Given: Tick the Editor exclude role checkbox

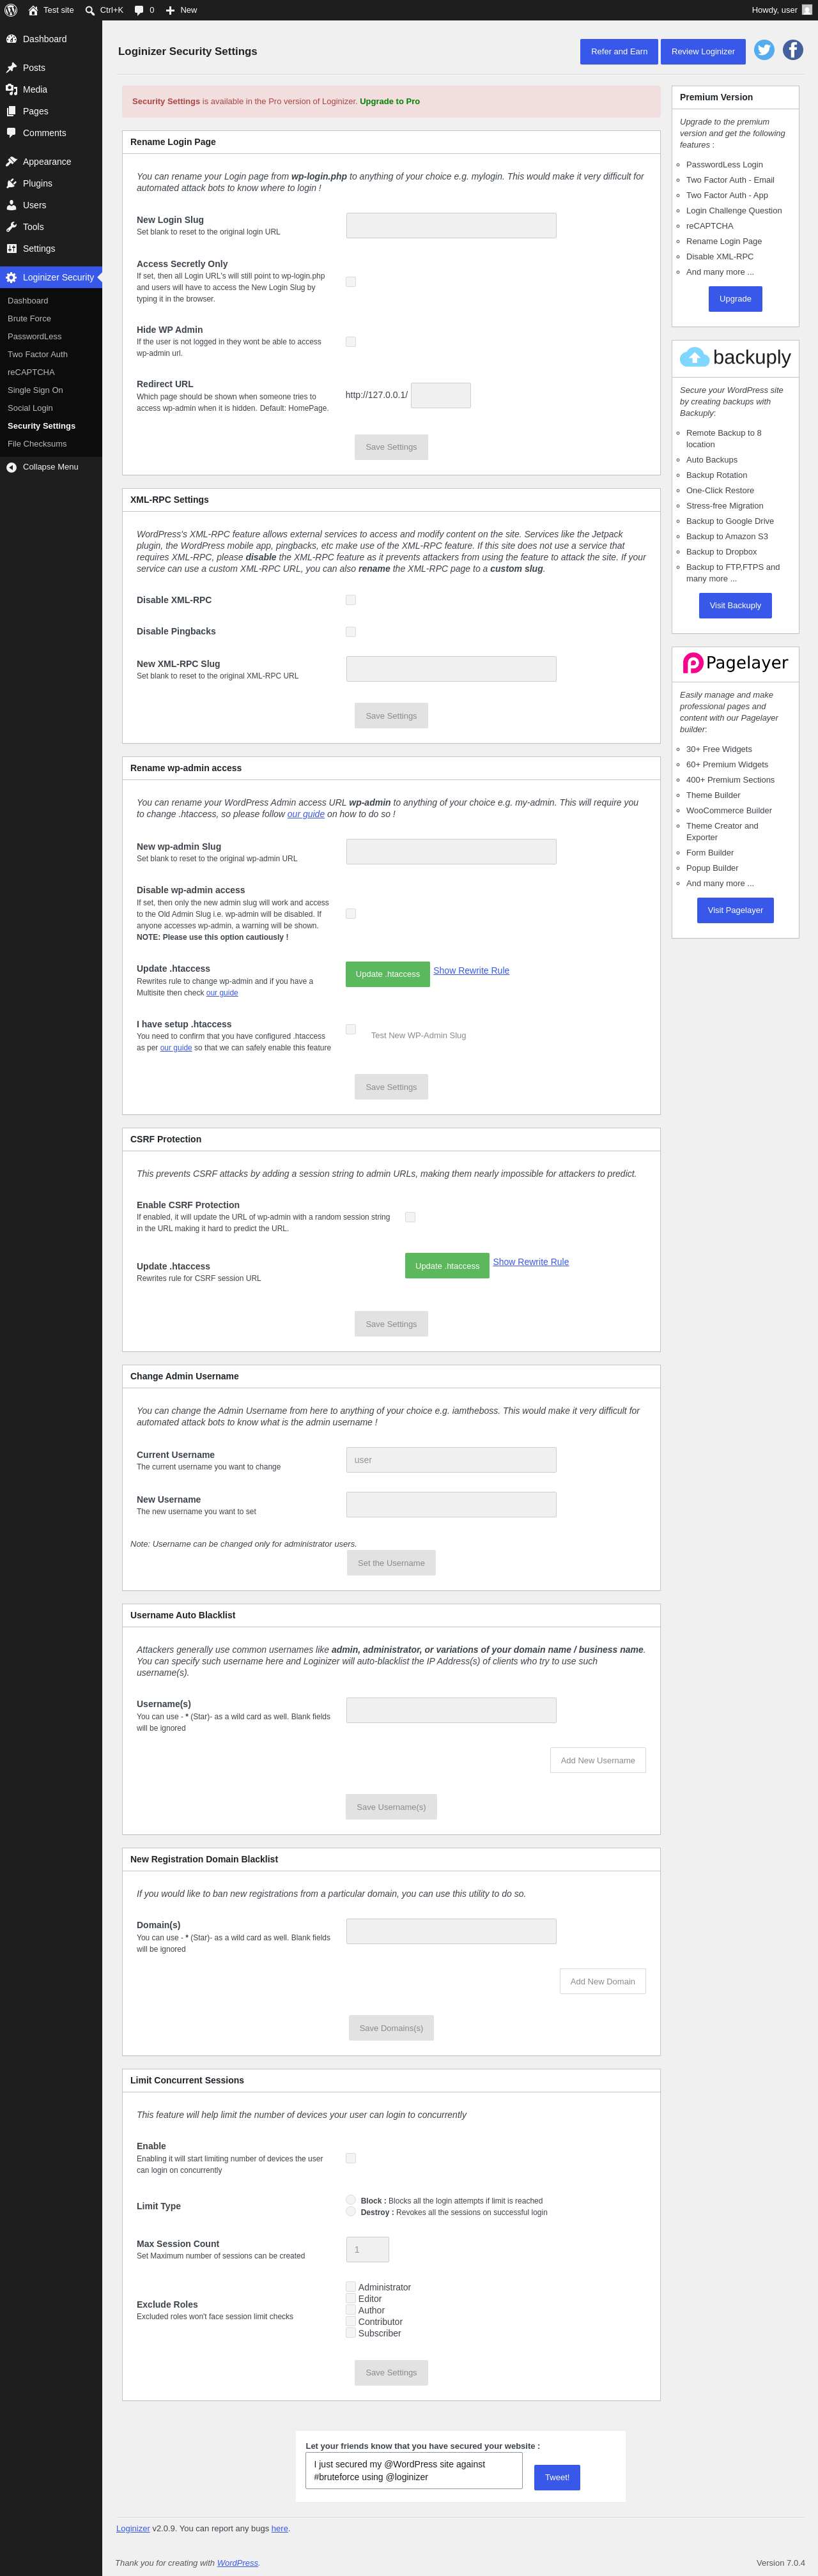Looking at the screenshot, I should click(351, 2298).
